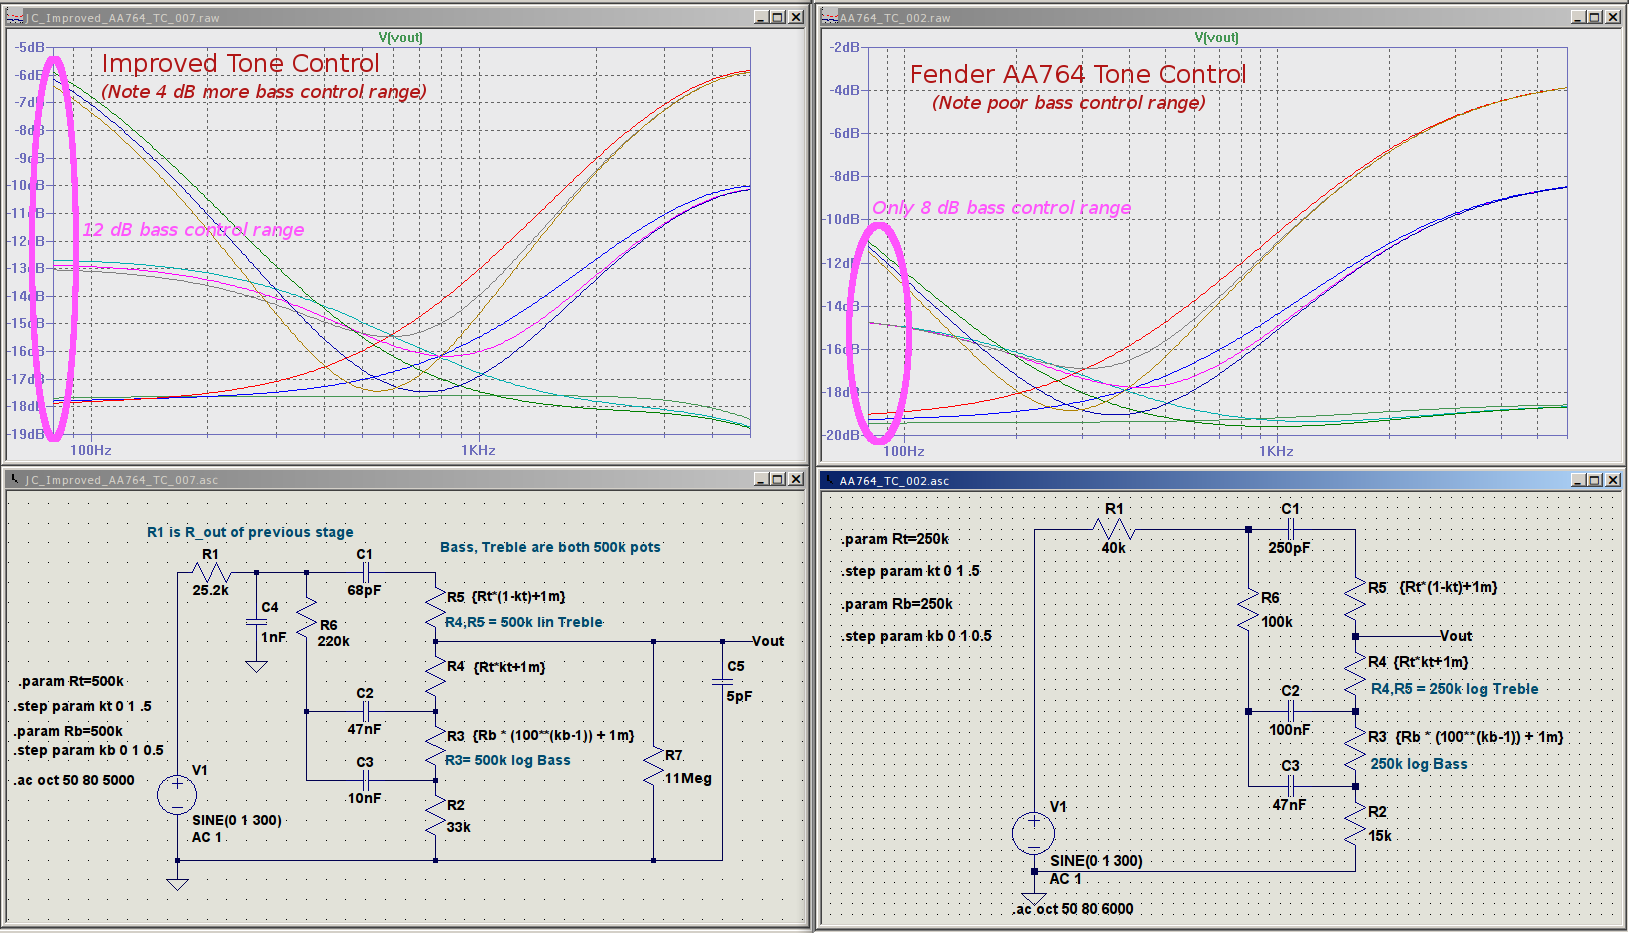The width and height of the screenshot is (1629, 933).
Task: Select the 33k value of R2 in Improved schematic
Action: point(458,827)
